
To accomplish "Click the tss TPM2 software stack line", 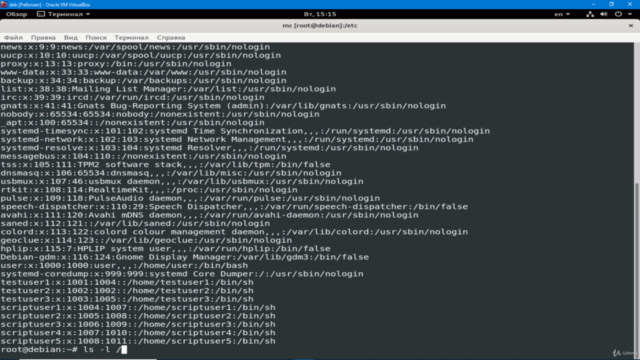I will (165, 164).
